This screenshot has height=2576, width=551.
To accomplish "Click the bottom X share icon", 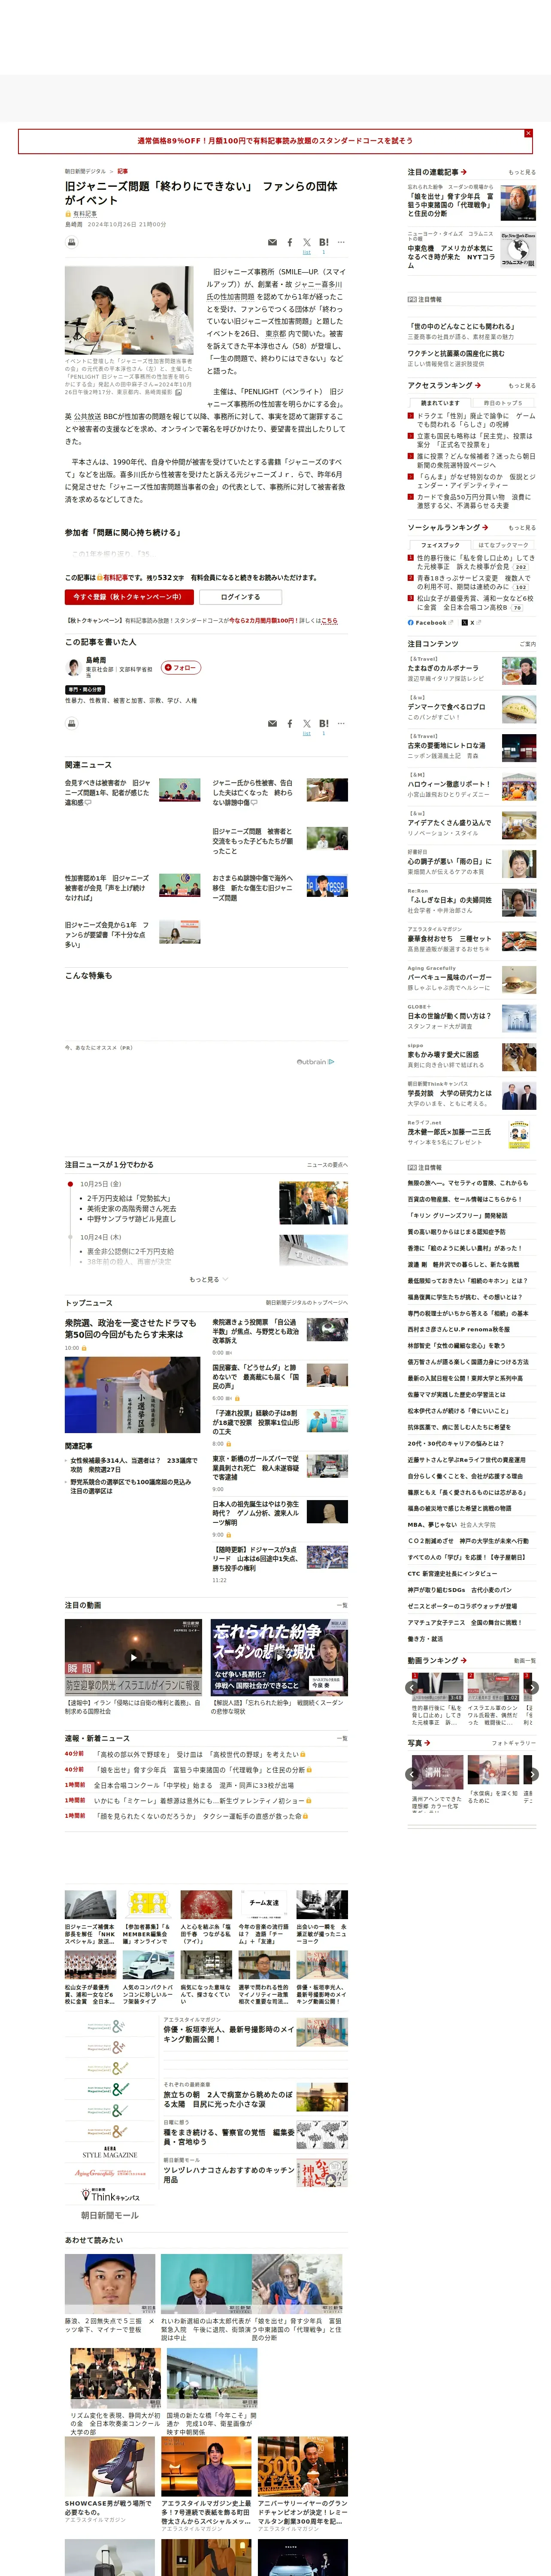I will [307, 723].
